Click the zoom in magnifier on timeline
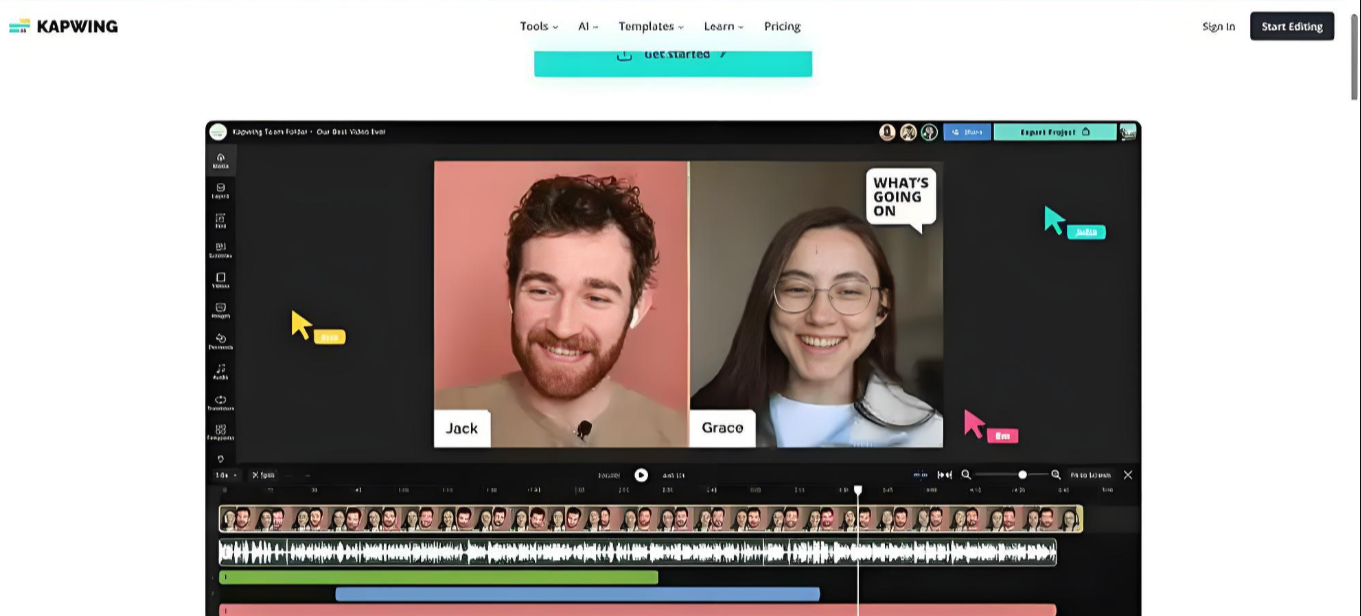Image resolution: width=1361 pixels, height=616 pixels. (x=1056, y=475)
